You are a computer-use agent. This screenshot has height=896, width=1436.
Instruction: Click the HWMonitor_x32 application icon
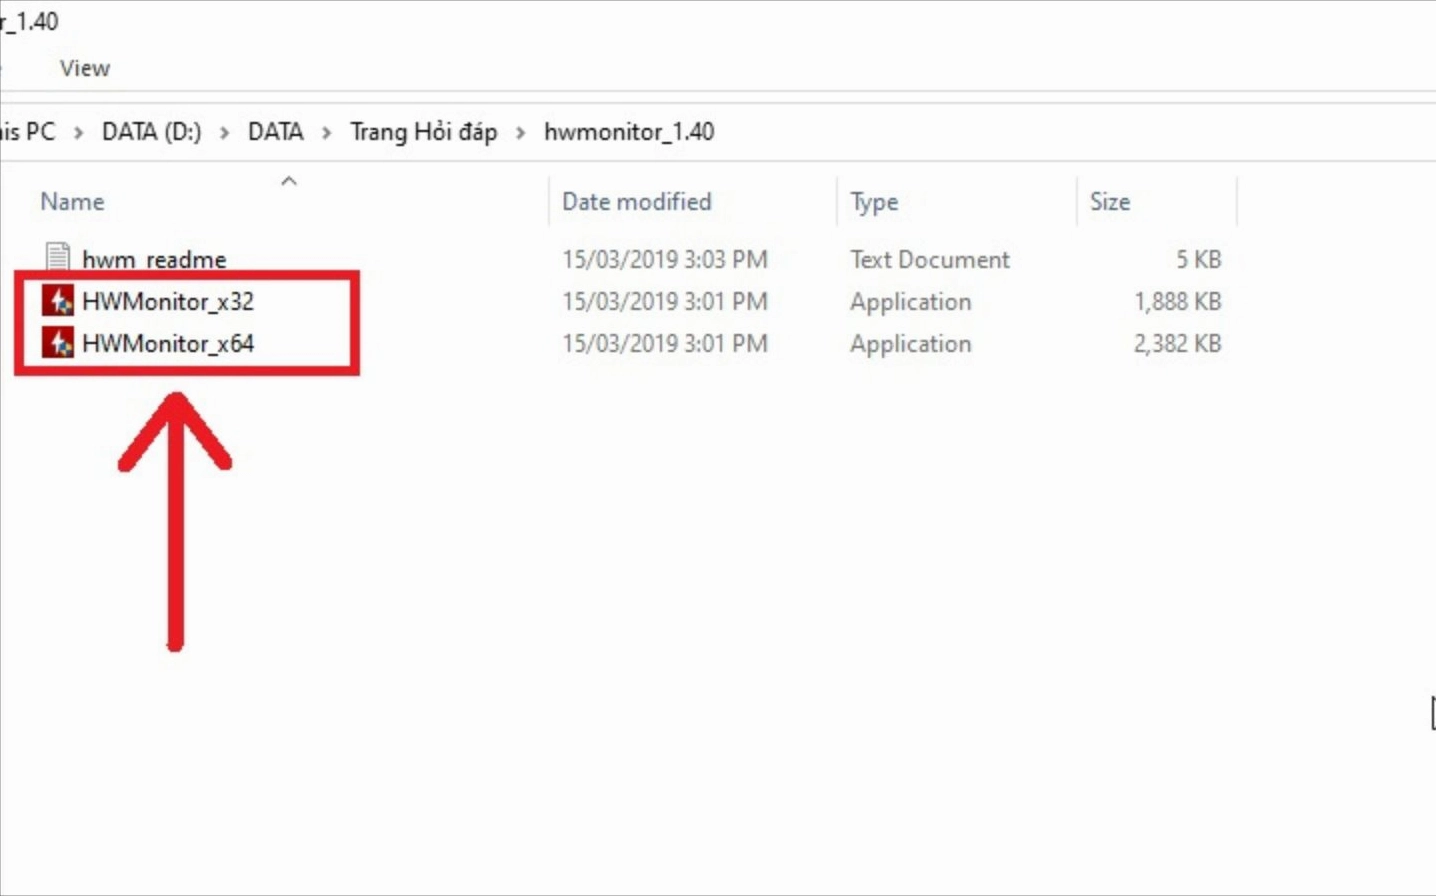point(58,301)
